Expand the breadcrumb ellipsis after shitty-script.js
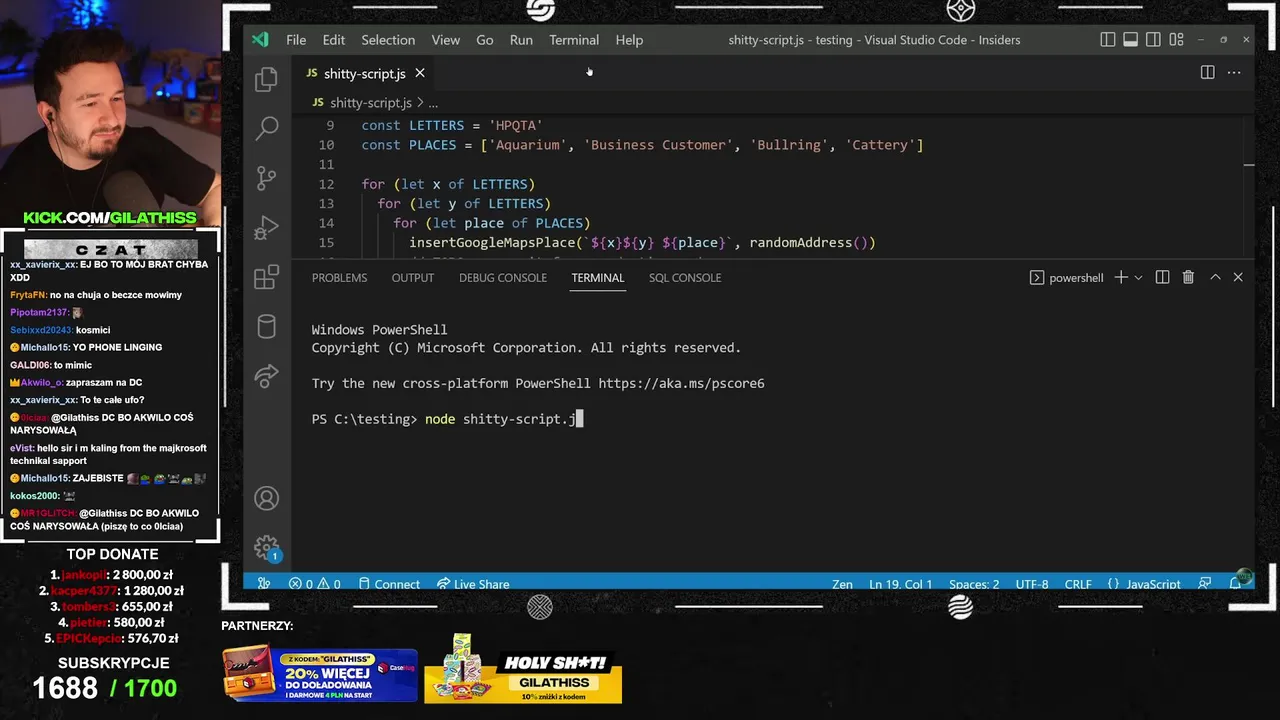The width and height of the screenshot is (1280, 720). (x=433, y=103)
